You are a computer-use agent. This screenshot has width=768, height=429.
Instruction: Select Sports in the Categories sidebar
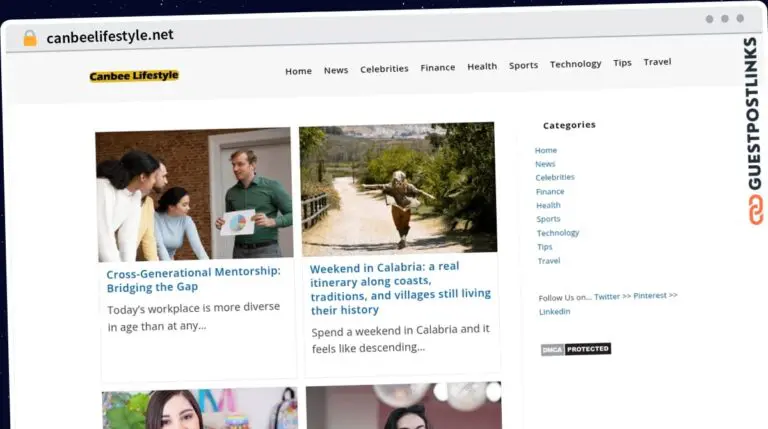click(548, 219)
